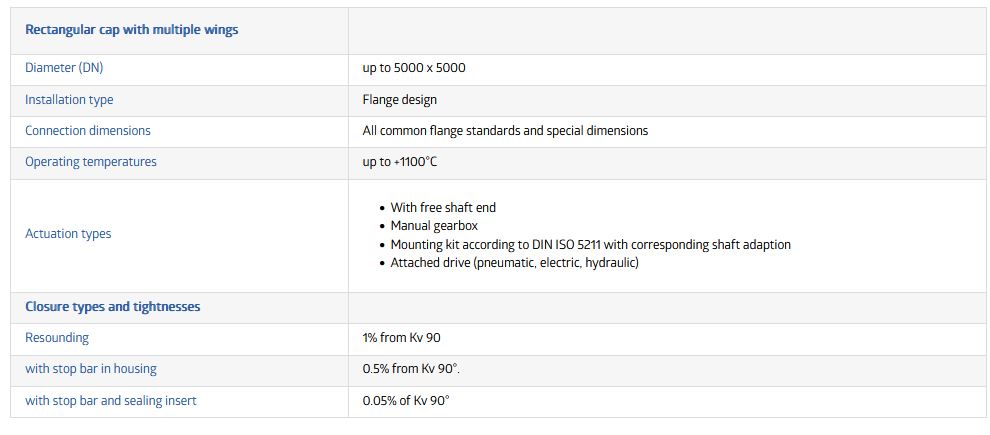Select the 'Operating temperatures' label
This screenshot has height=435, width=990.
tap(91, 162)
